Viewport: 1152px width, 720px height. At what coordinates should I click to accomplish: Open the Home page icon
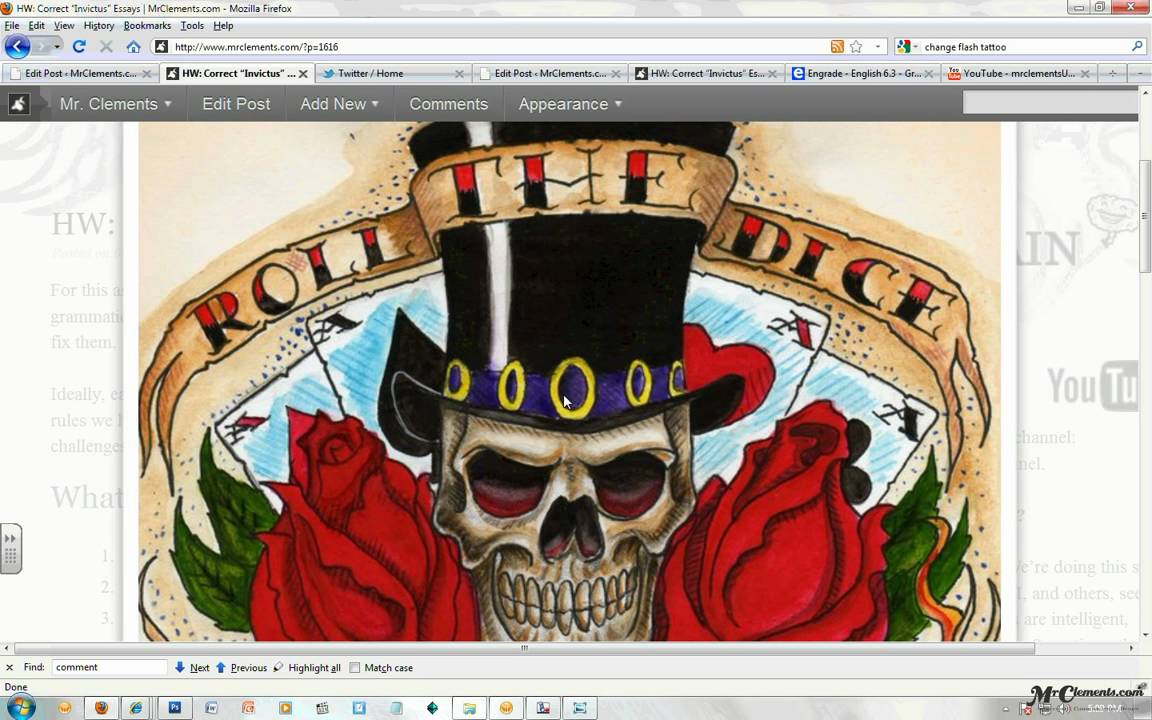point(133,46)
